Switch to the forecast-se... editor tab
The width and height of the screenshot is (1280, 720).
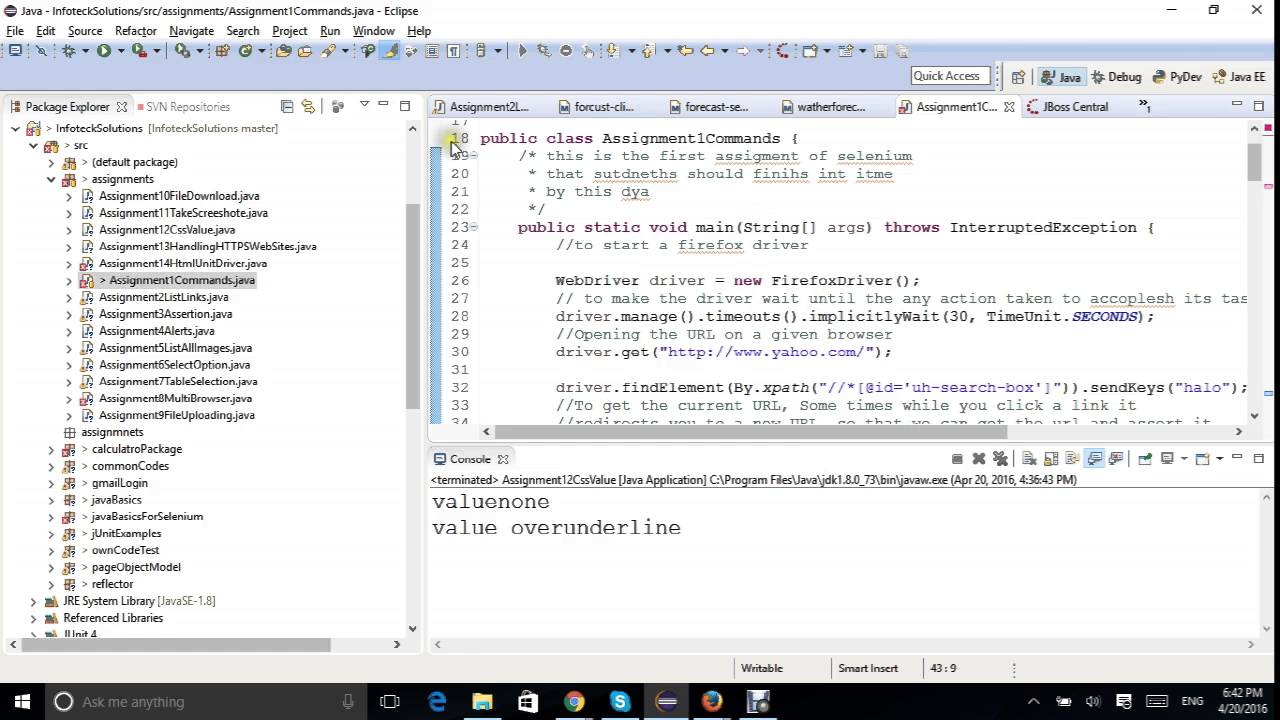pos(706,107)
